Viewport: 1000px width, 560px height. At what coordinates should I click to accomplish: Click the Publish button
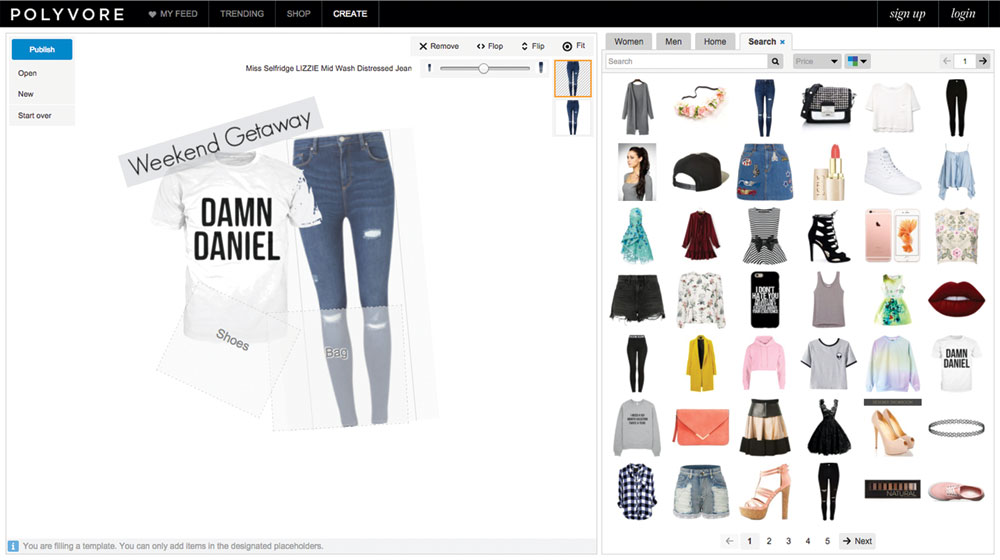pyautogui.click(x=42, y=49)
